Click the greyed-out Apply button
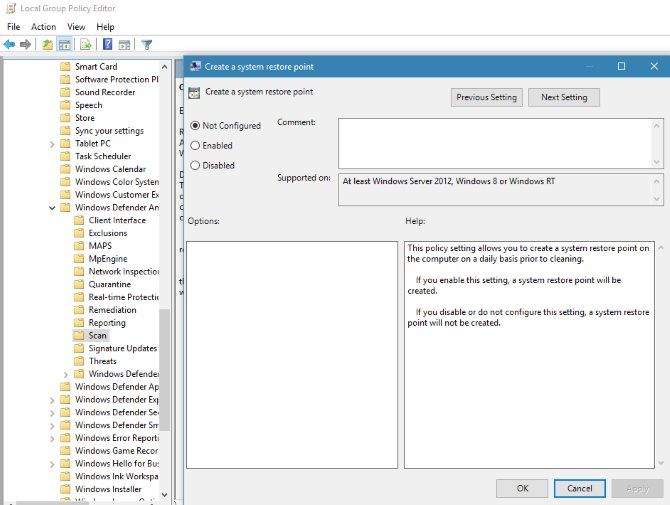 pyautogui.click(x=638, y=488)
